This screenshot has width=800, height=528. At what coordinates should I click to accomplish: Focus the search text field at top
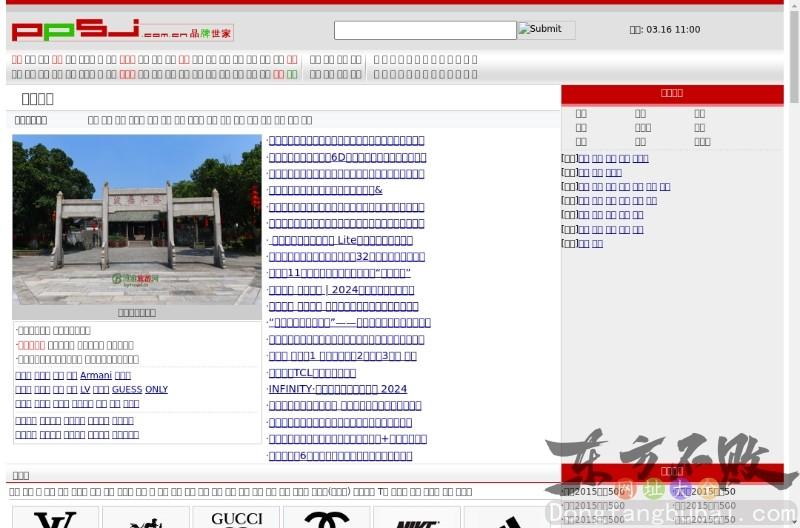425,30
